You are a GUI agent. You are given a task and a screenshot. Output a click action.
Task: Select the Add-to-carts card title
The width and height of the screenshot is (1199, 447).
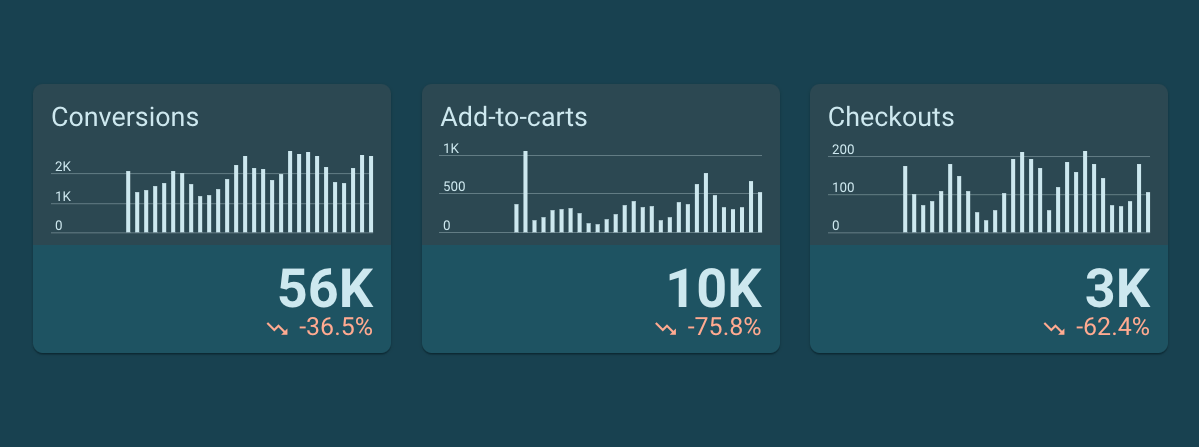(514, 118)
